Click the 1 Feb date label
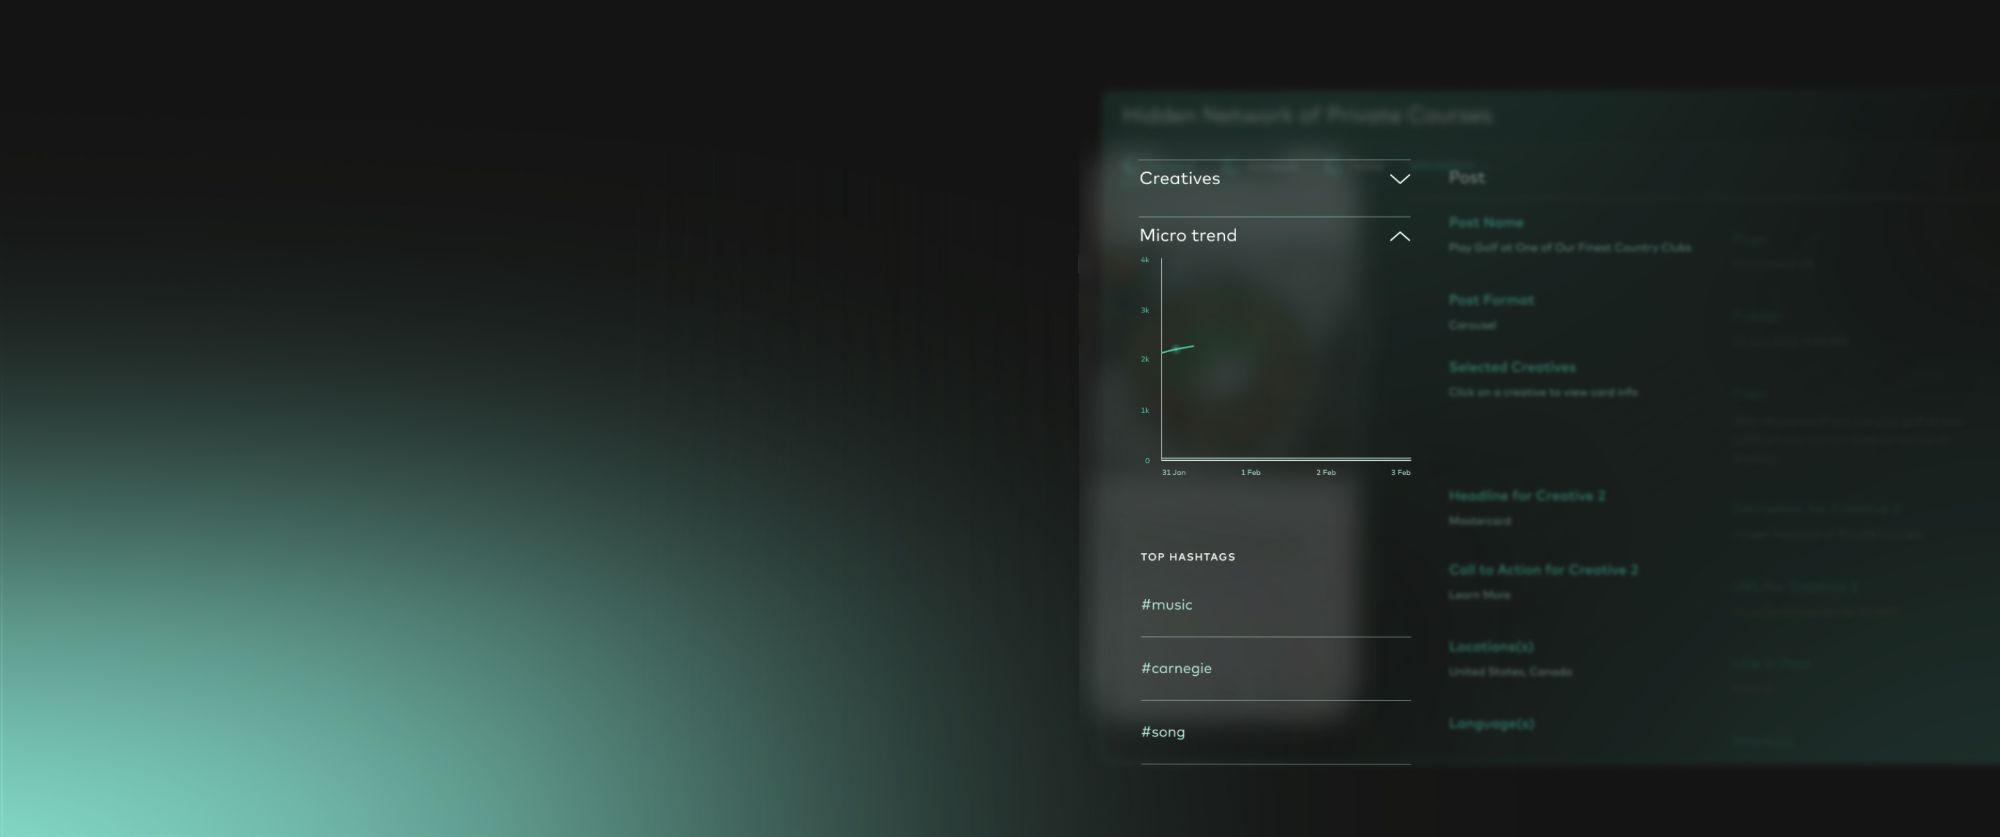This screenshot has width=2000, height=837. (1250, 472)
